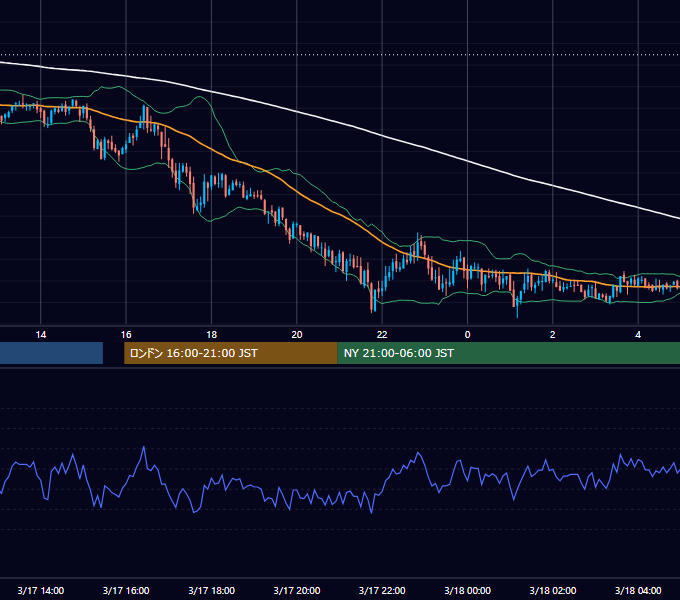This screenshot has height=600, width=680.
Task: Click the 4 hour label on price chart axis
Action: (638, 335)
